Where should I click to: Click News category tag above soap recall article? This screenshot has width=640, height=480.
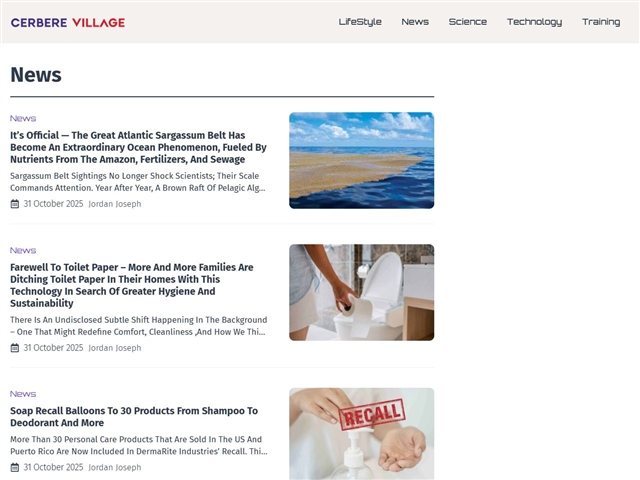tap(23, 394)
